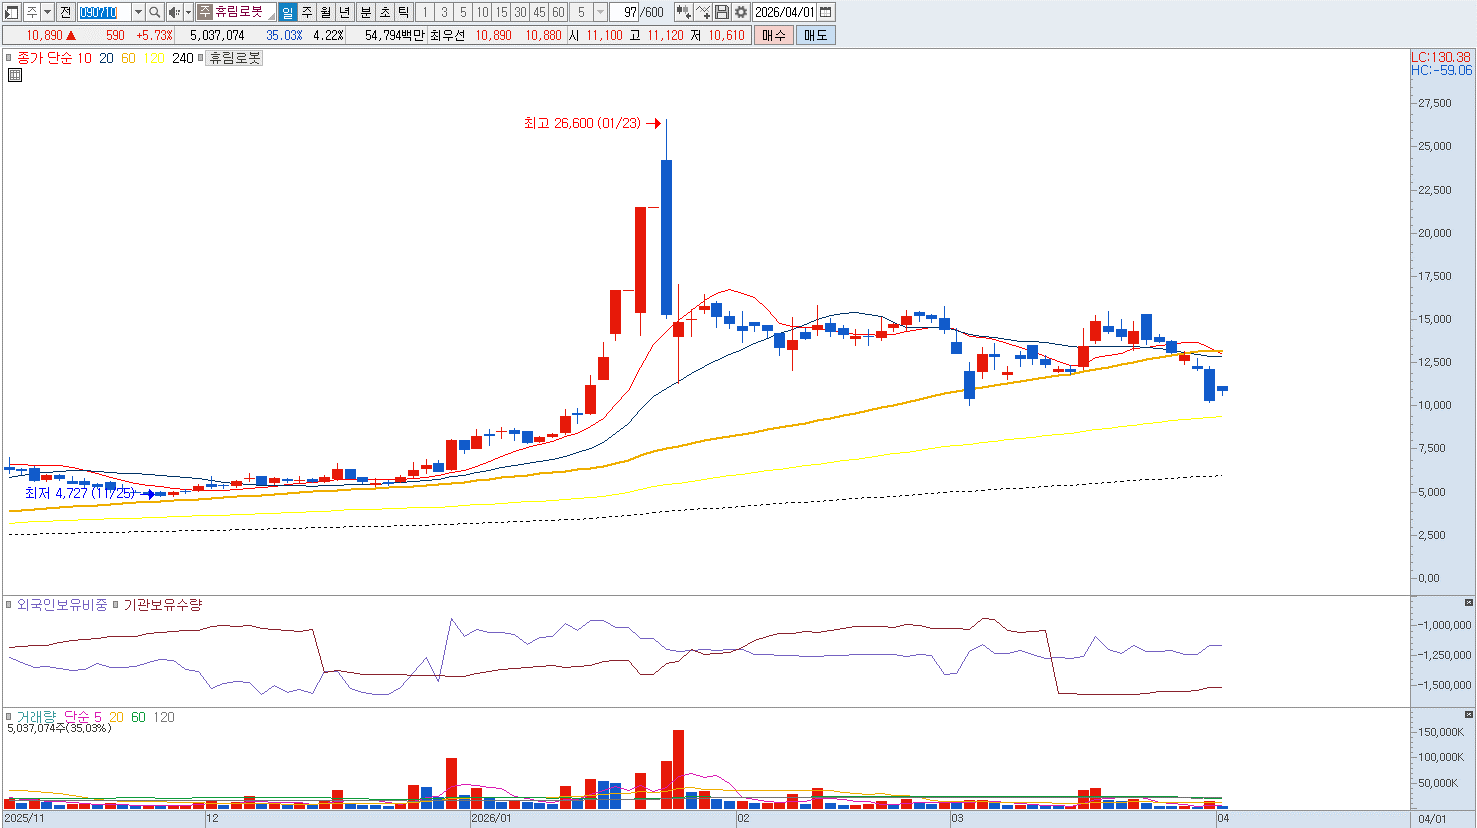Switch chart to 월 monthly period
Image resolution: width=1477 pixels, height=828 pixels.
(326, 12)
